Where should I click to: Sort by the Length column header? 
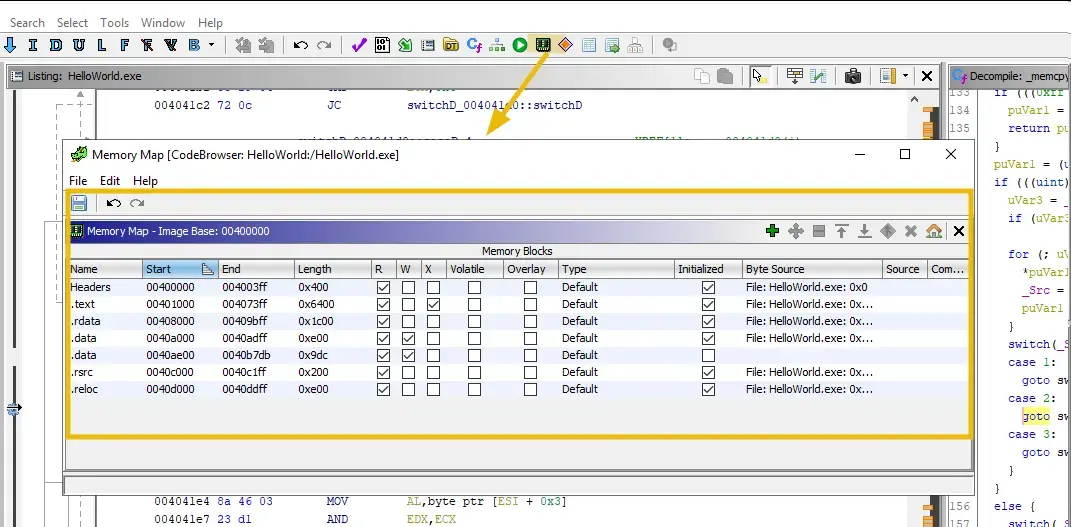[333, 269]
